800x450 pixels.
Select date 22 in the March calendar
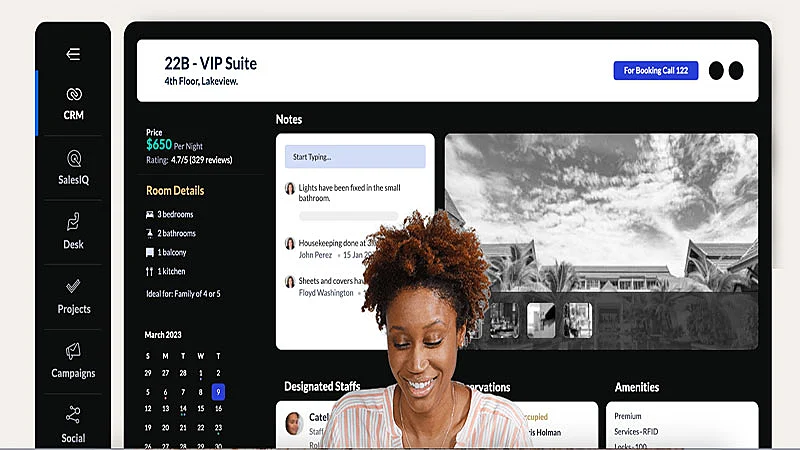pyautogui.click(x=201, y=428)
